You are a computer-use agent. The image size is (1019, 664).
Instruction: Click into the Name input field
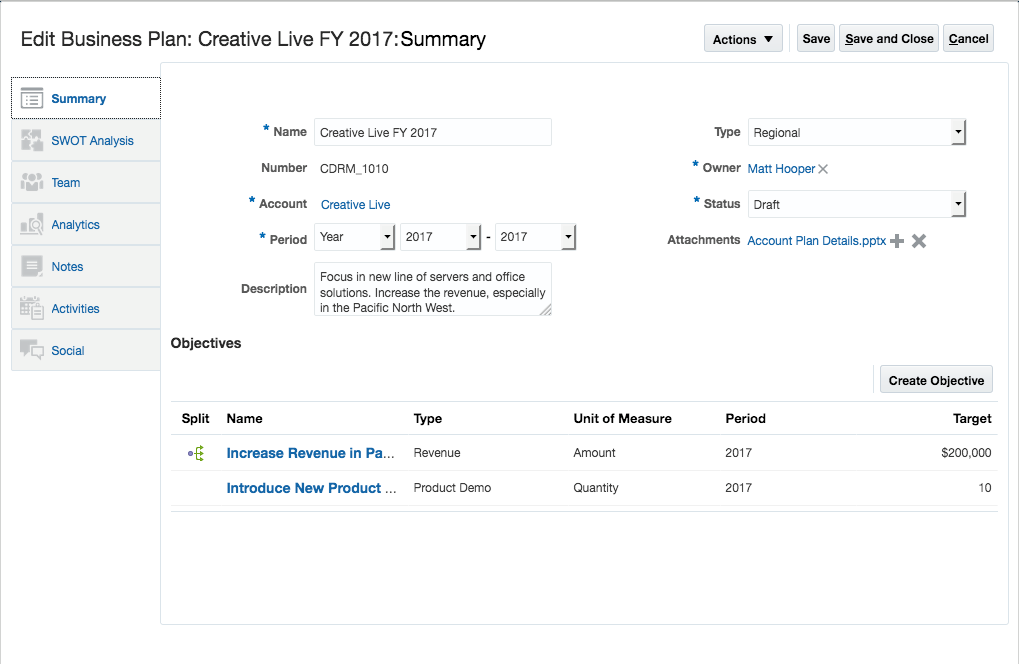point(432,132)
